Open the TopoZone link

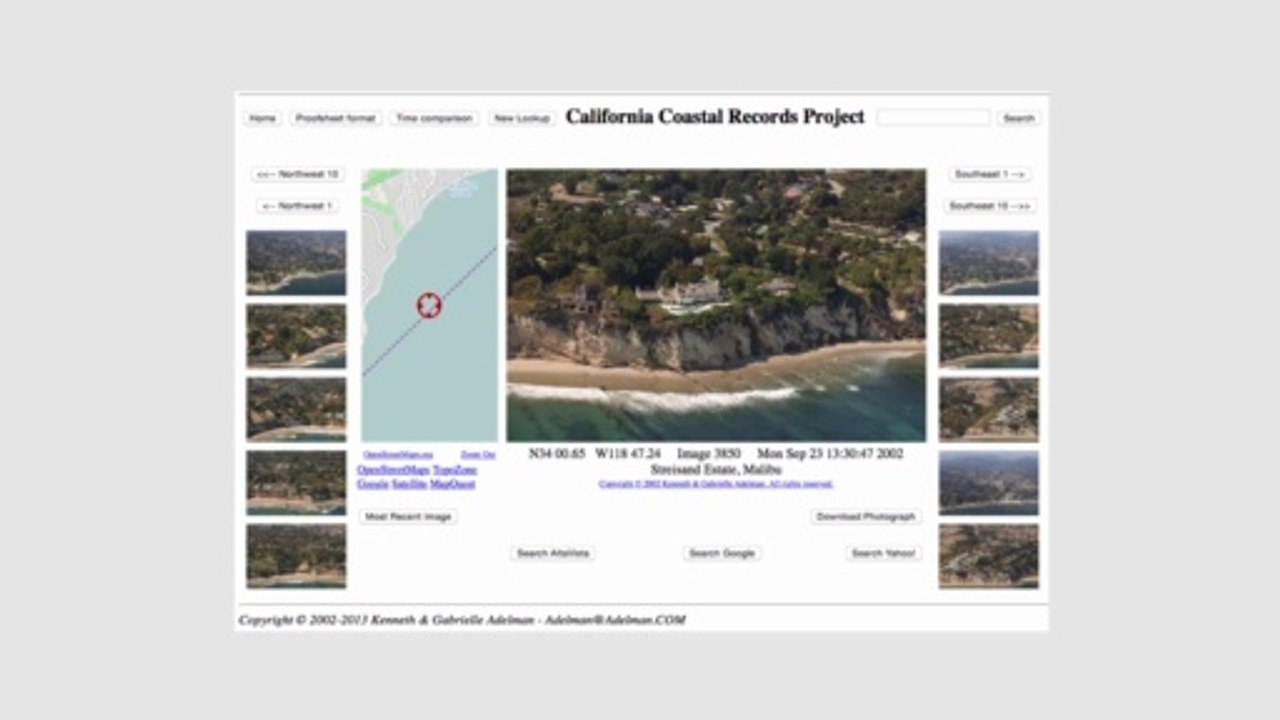455,470
